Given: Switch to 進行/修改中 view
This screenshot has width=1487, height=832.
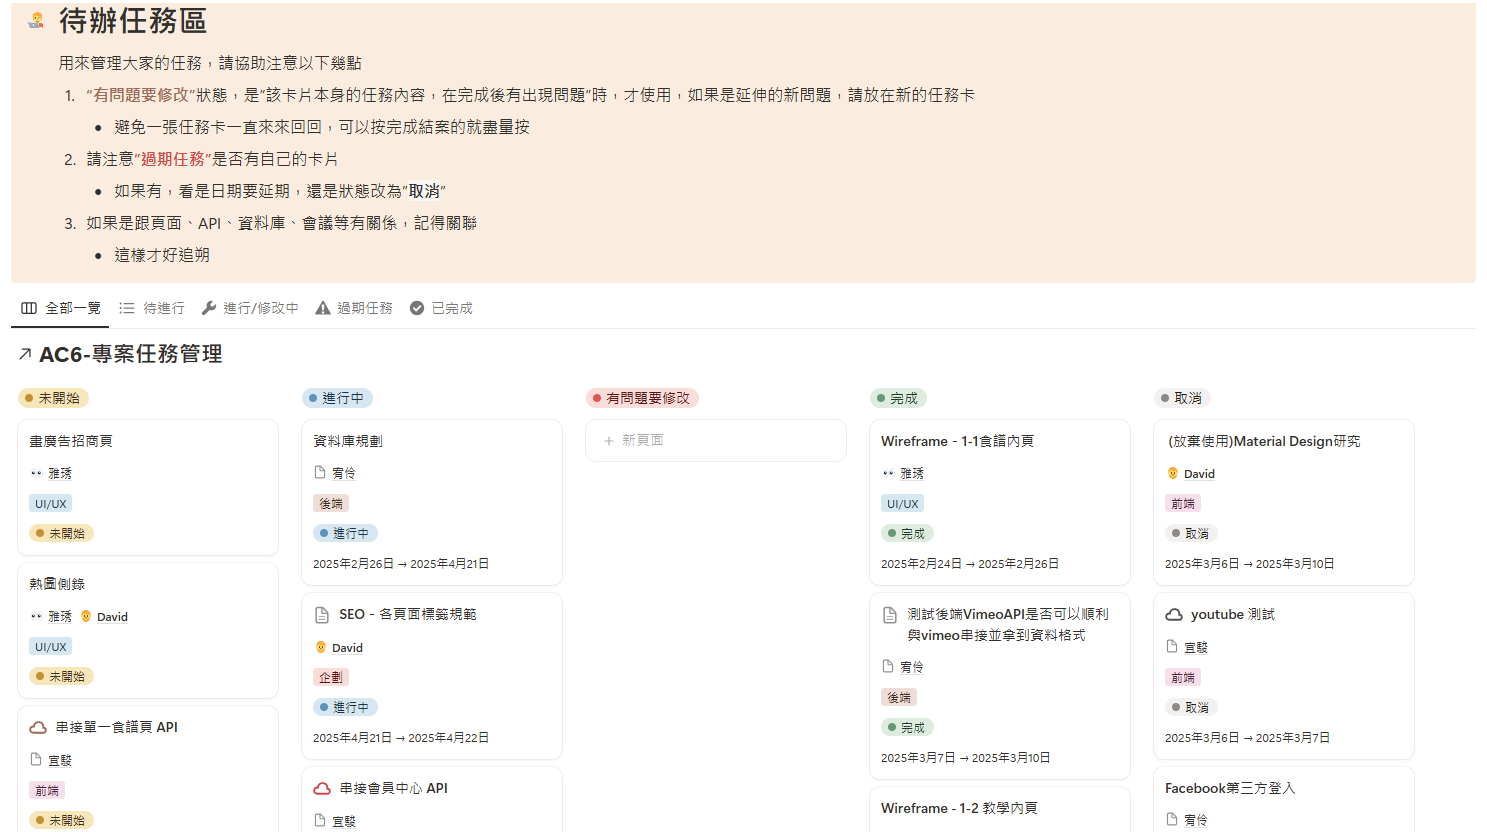Looking at the screenshot, I should point(250,308).
